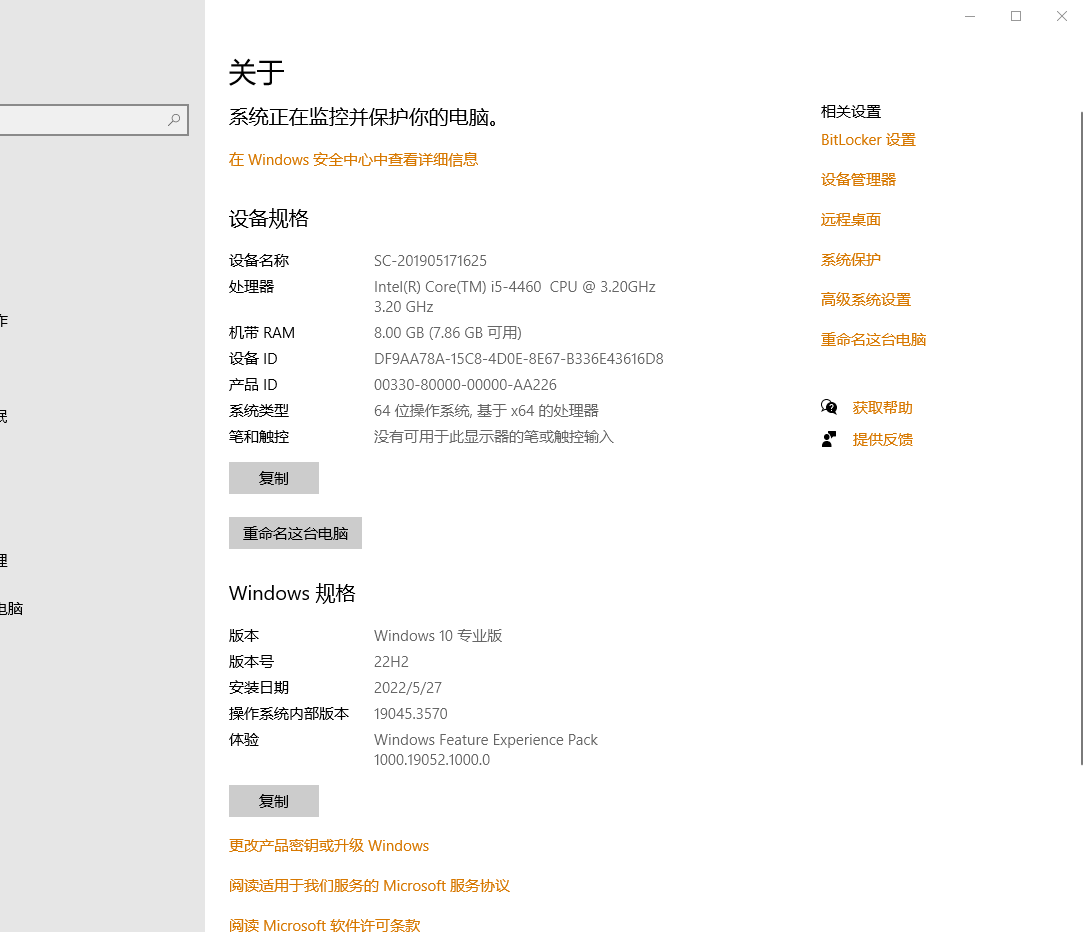The height and width of the screenshot is (932, 1085).
Task: Open 高级系统设置 link
Action: coord(866,300)
